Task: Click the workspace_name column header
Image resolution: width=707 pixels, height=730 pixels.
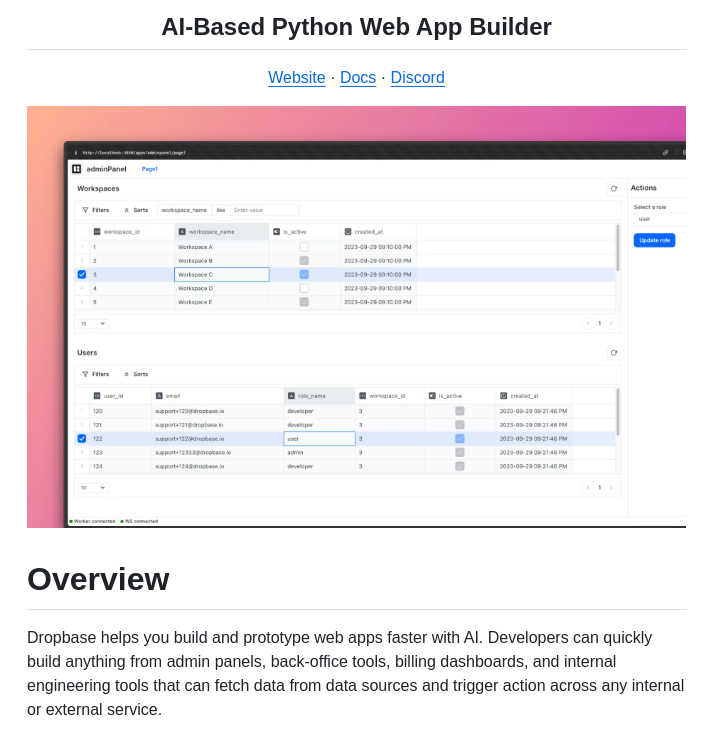Action: point(222,231)
